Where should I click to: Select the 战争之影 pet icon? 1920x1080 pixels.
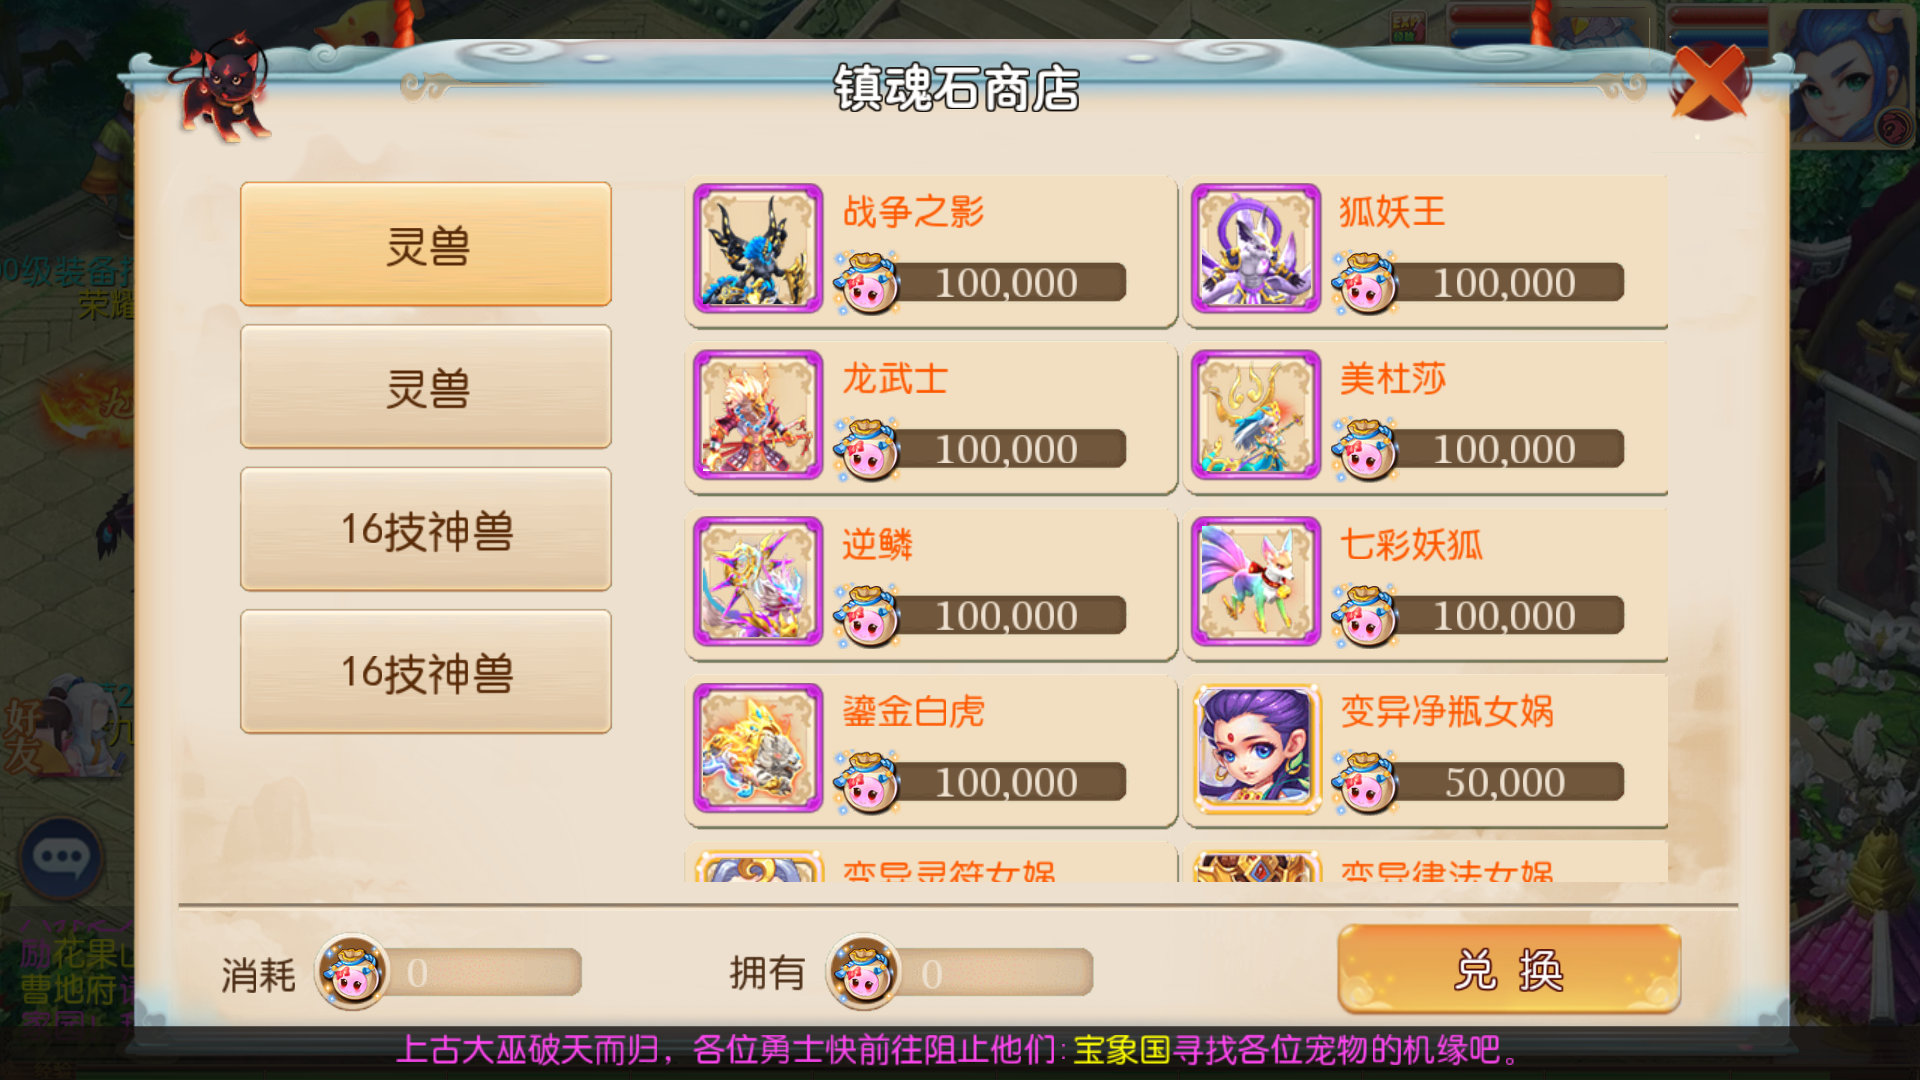point(758,248)
